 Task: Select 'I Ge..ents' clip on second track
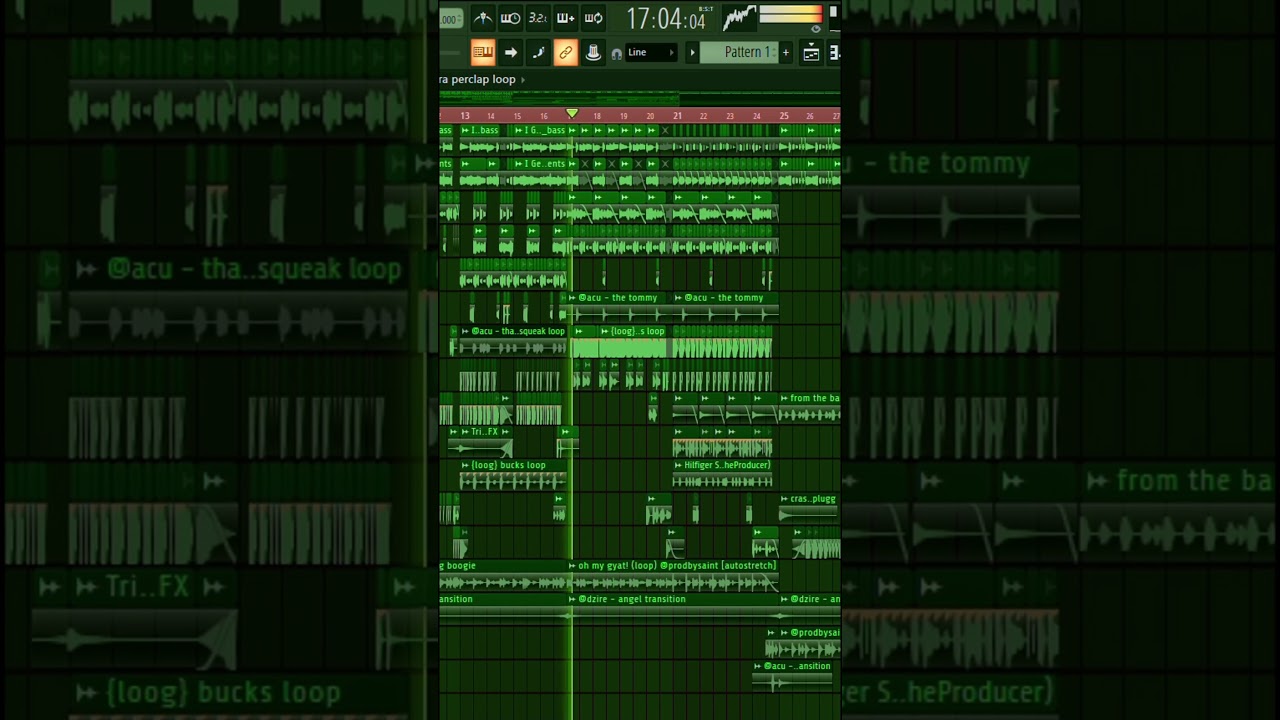[539, 175]
